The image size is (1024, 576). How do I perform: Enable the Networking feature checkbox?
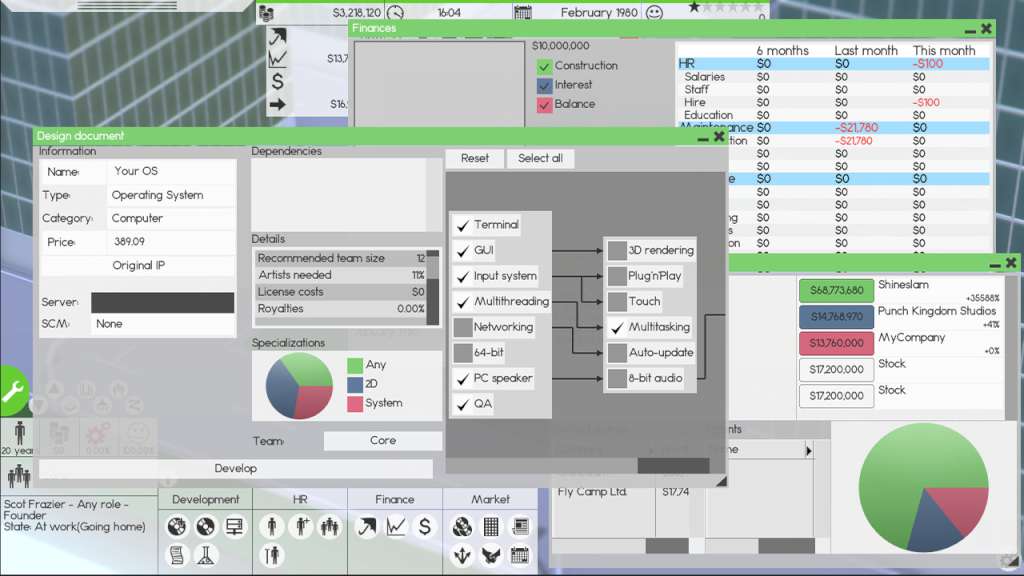coord(461,326)
